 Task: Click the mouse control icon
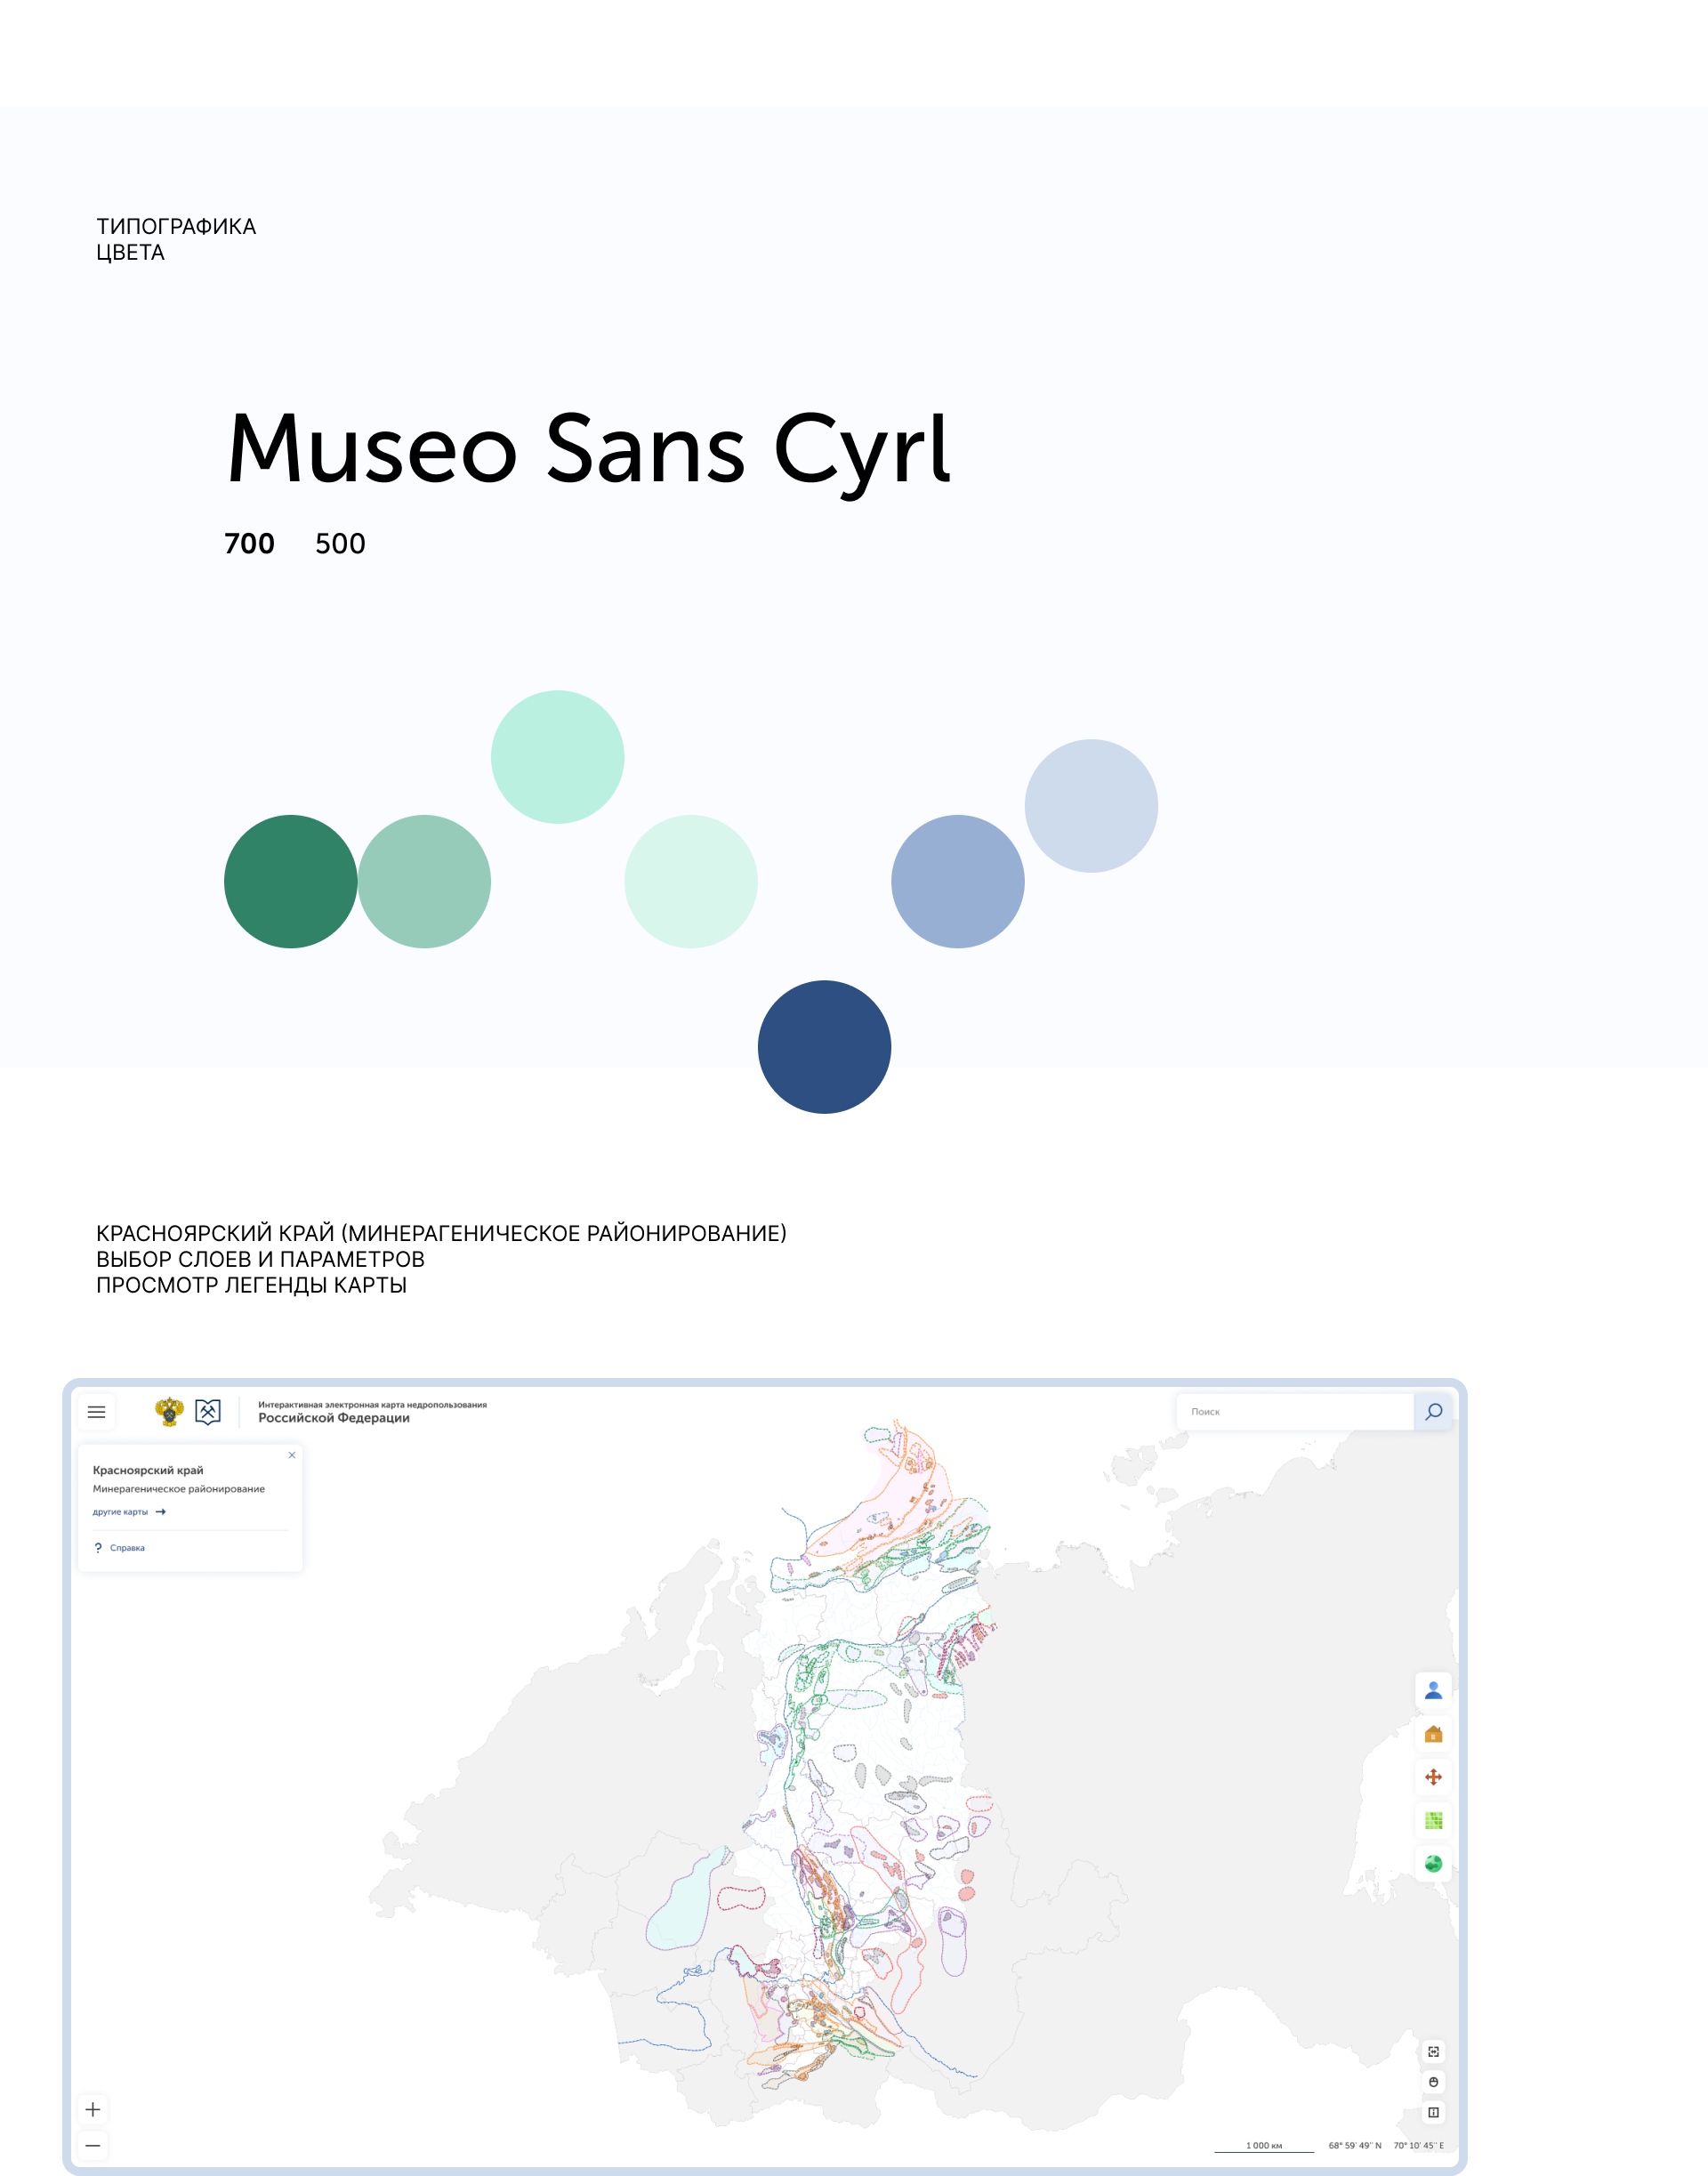pos(1433,2082)
